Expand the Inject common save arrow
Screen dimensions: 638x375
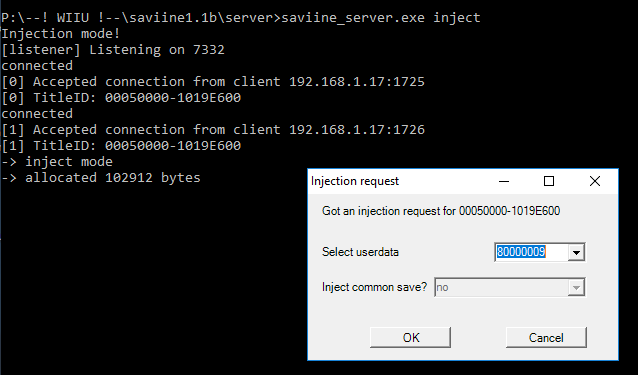tap(576, 288)
